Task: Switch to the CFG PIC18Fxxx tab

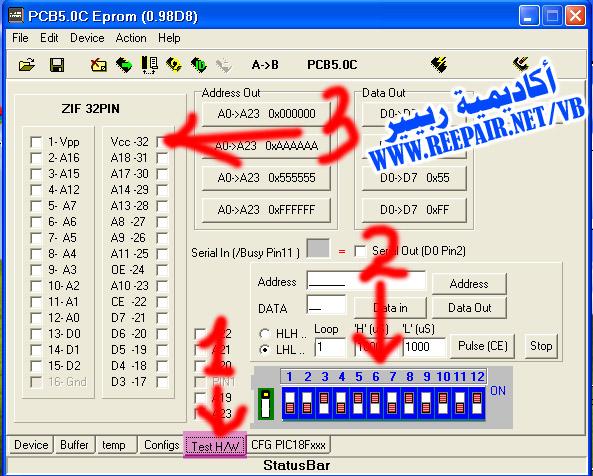Action: point(288,445)
